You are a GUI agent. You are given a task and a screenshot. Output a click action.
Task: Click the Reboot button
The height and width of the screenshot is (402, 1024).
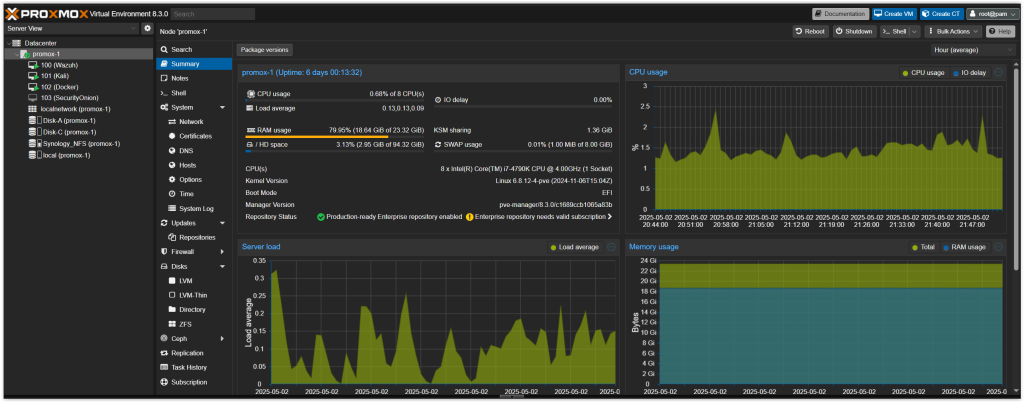coord(810,31)
